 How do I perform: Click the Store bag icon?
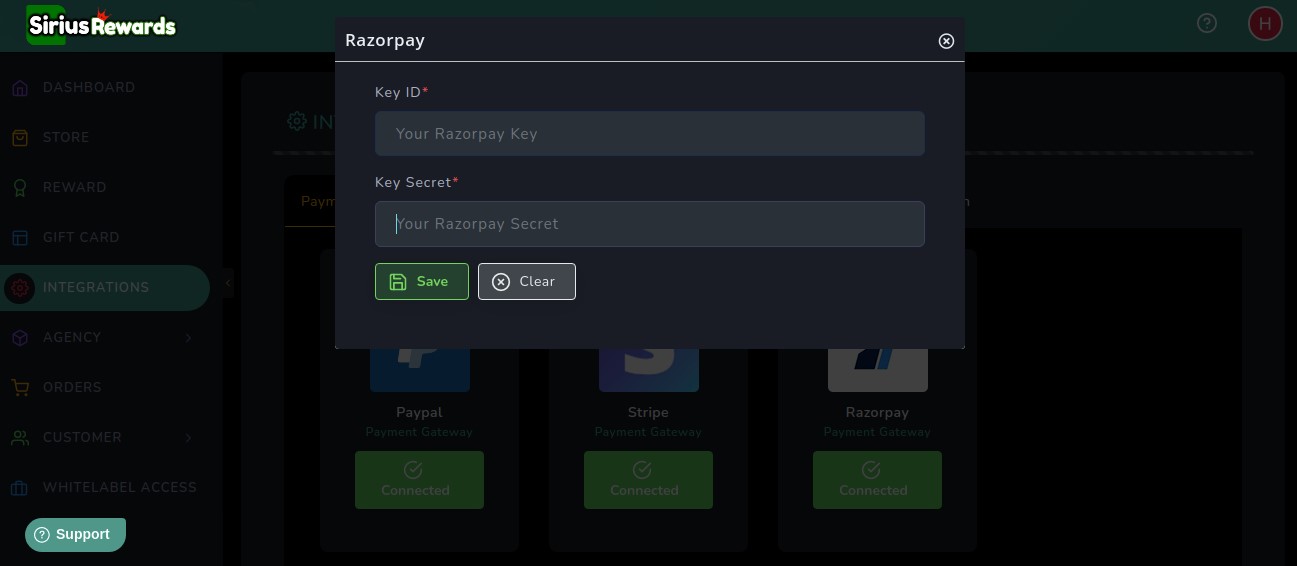tap(20, 138)
